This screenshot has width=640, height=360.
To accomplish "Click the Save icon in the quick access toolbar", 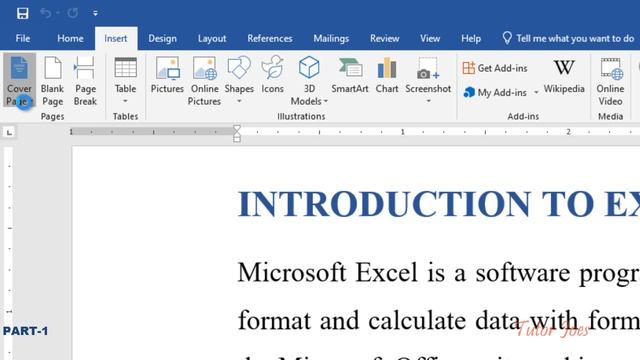I will click(22, 13).
